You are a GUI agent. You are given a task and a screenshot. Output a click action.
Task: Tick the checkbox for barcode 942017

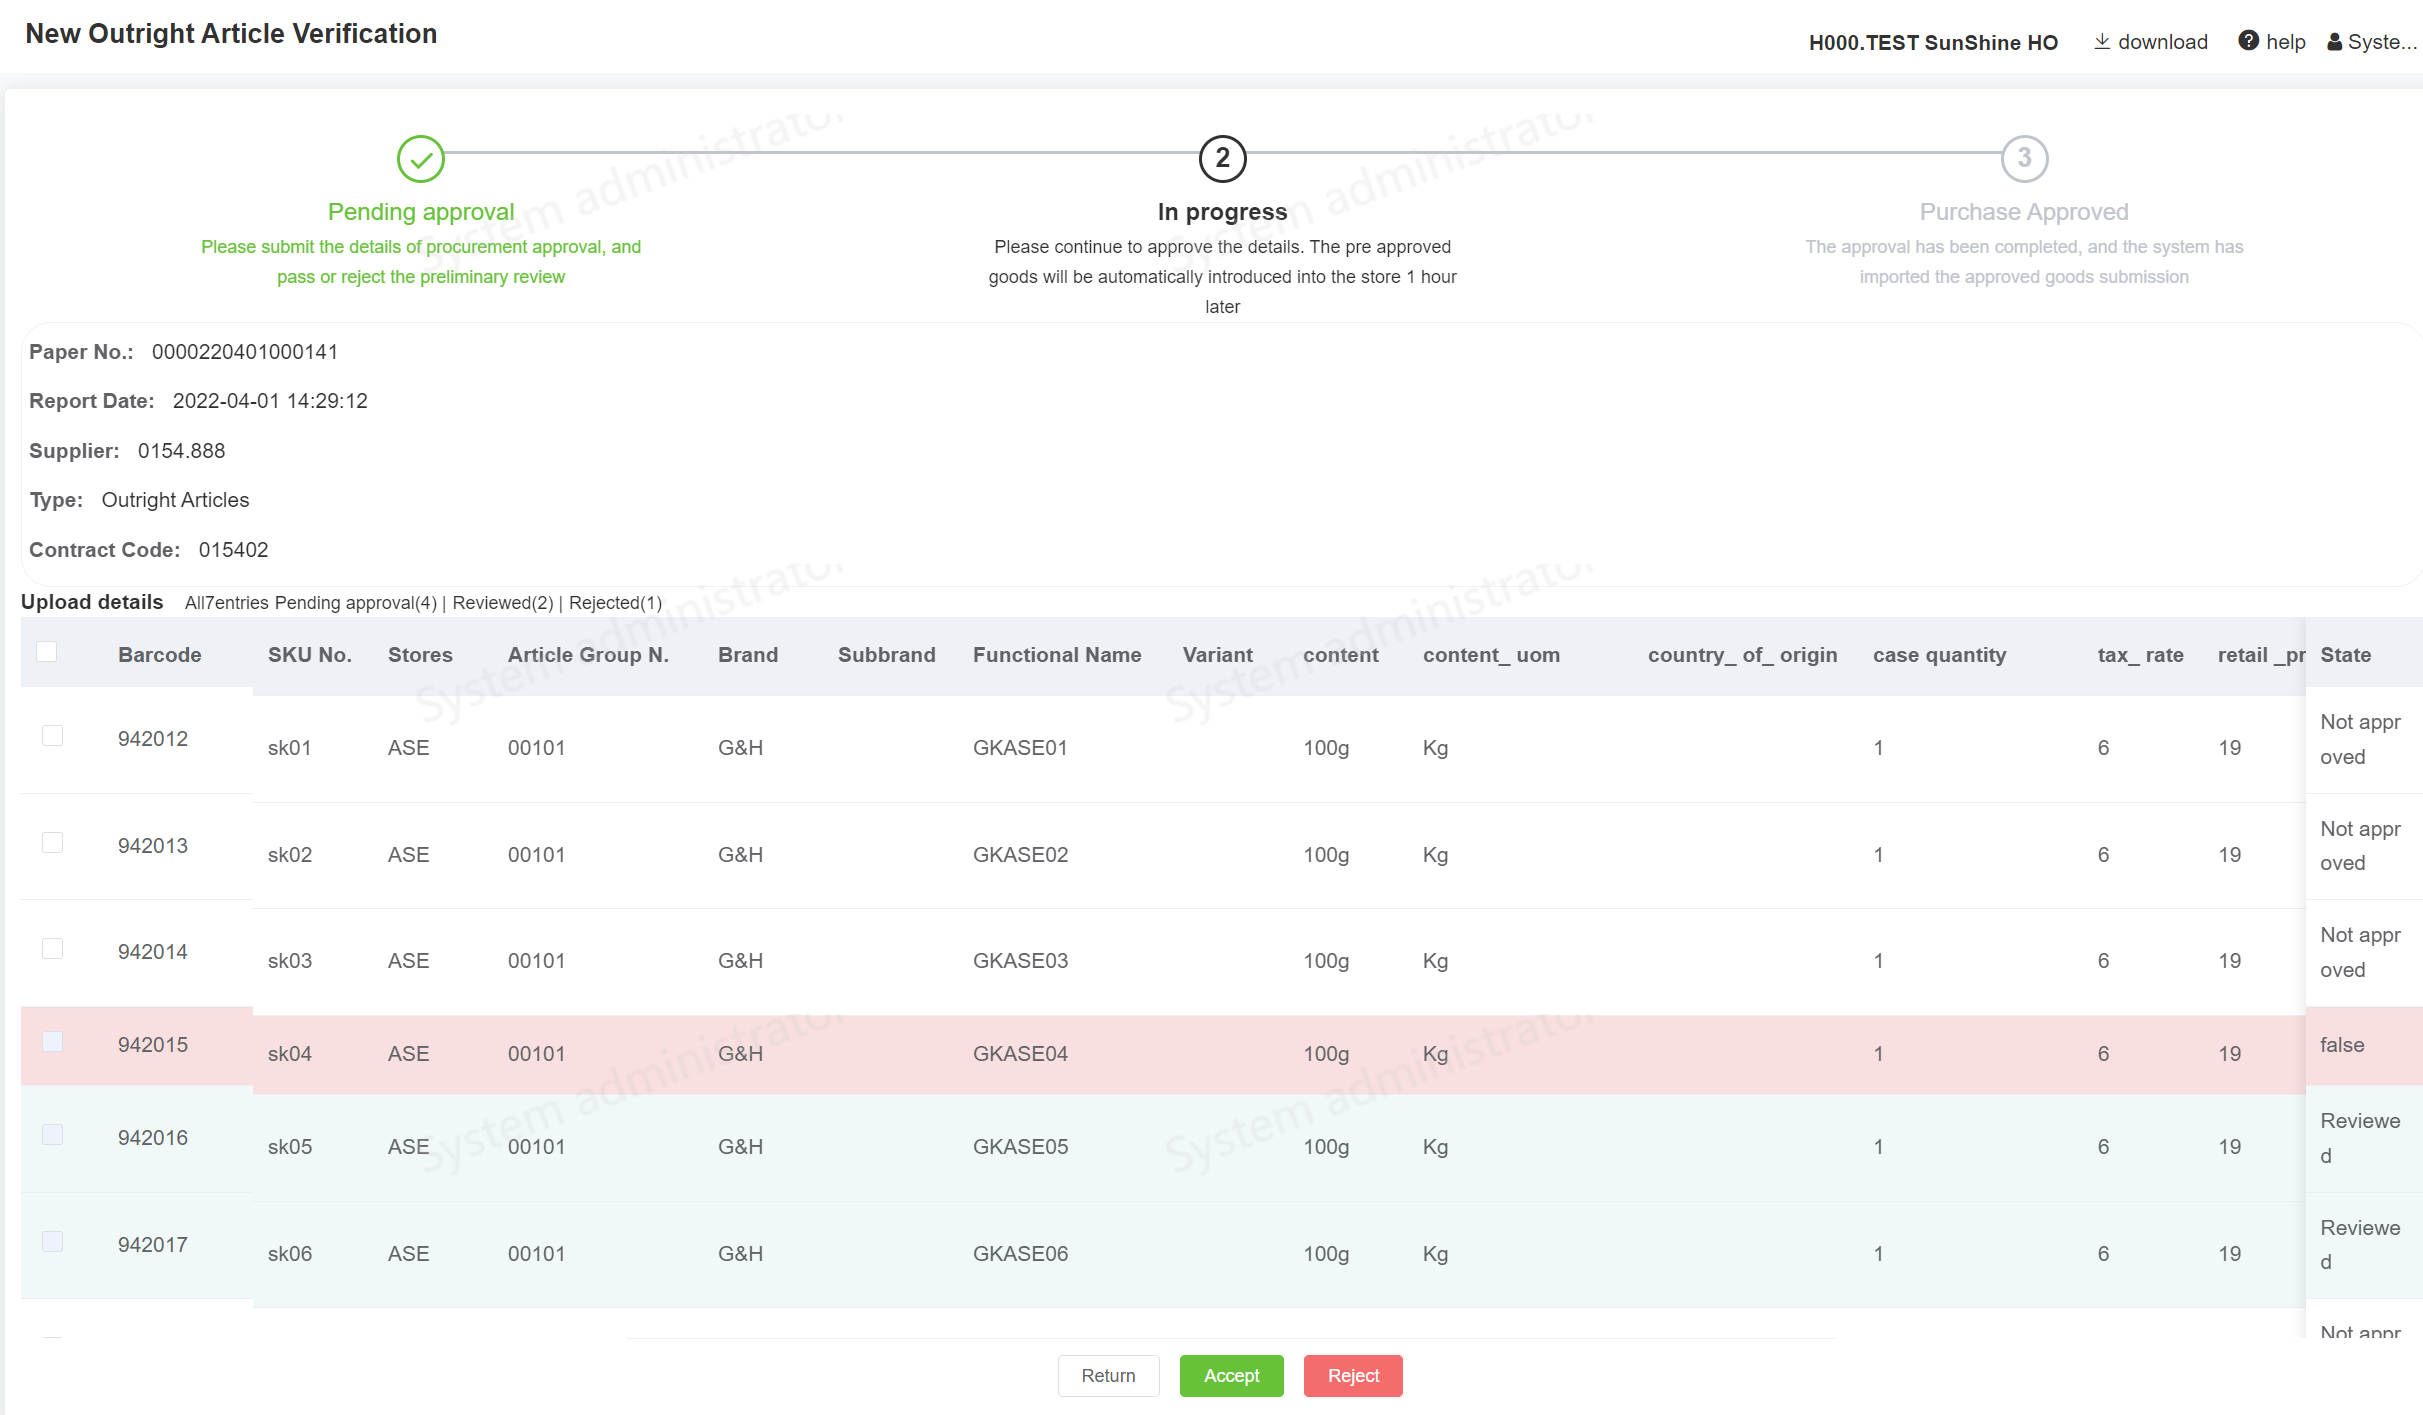(53, 1242)
